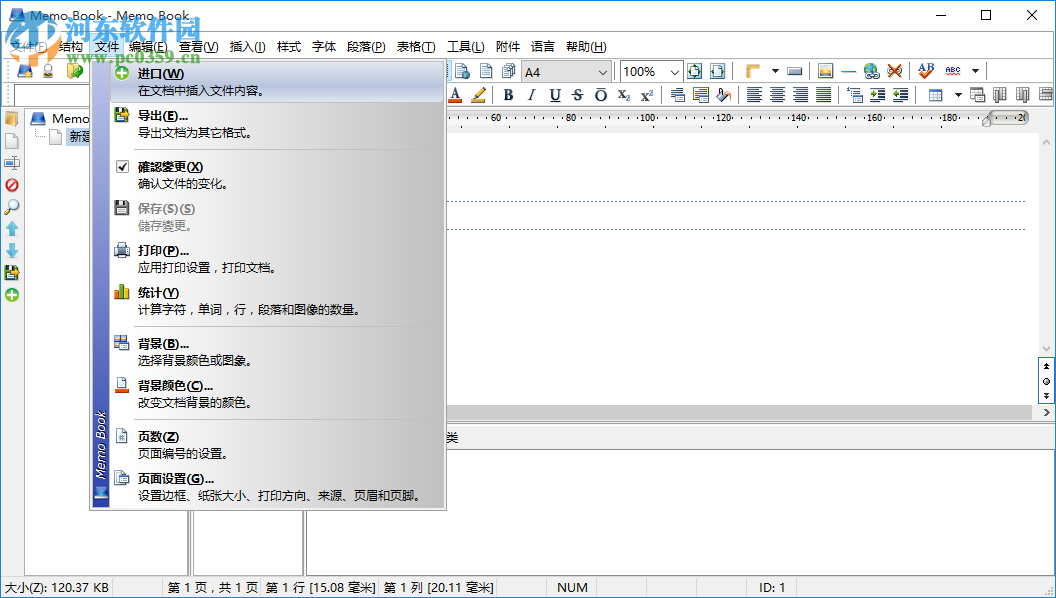Toggle superscript formatting
The image size is (1056, 598).
pyautogui.click(x=647, y=95)
